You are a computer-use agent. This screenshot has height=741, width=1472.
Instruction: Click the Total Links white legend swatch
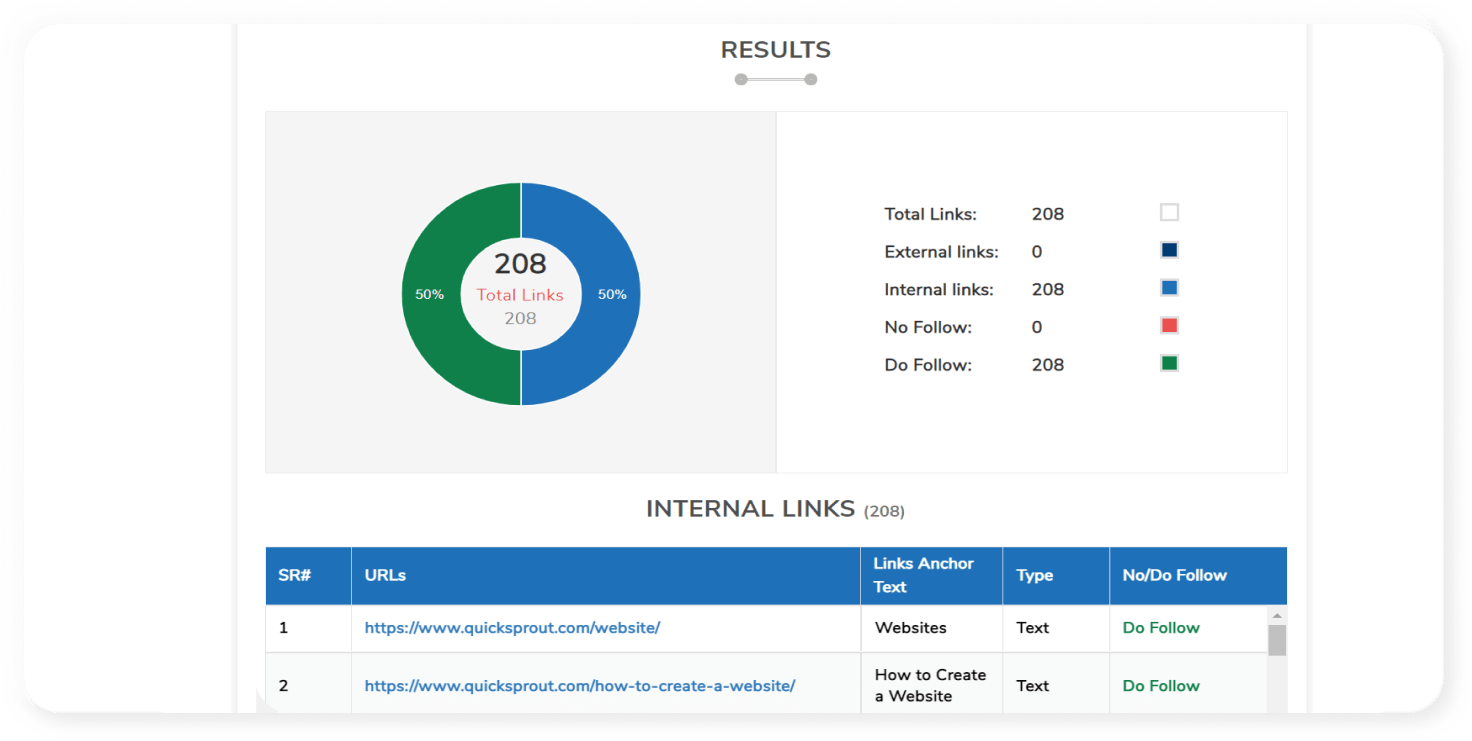click(x=1169, y=212)
